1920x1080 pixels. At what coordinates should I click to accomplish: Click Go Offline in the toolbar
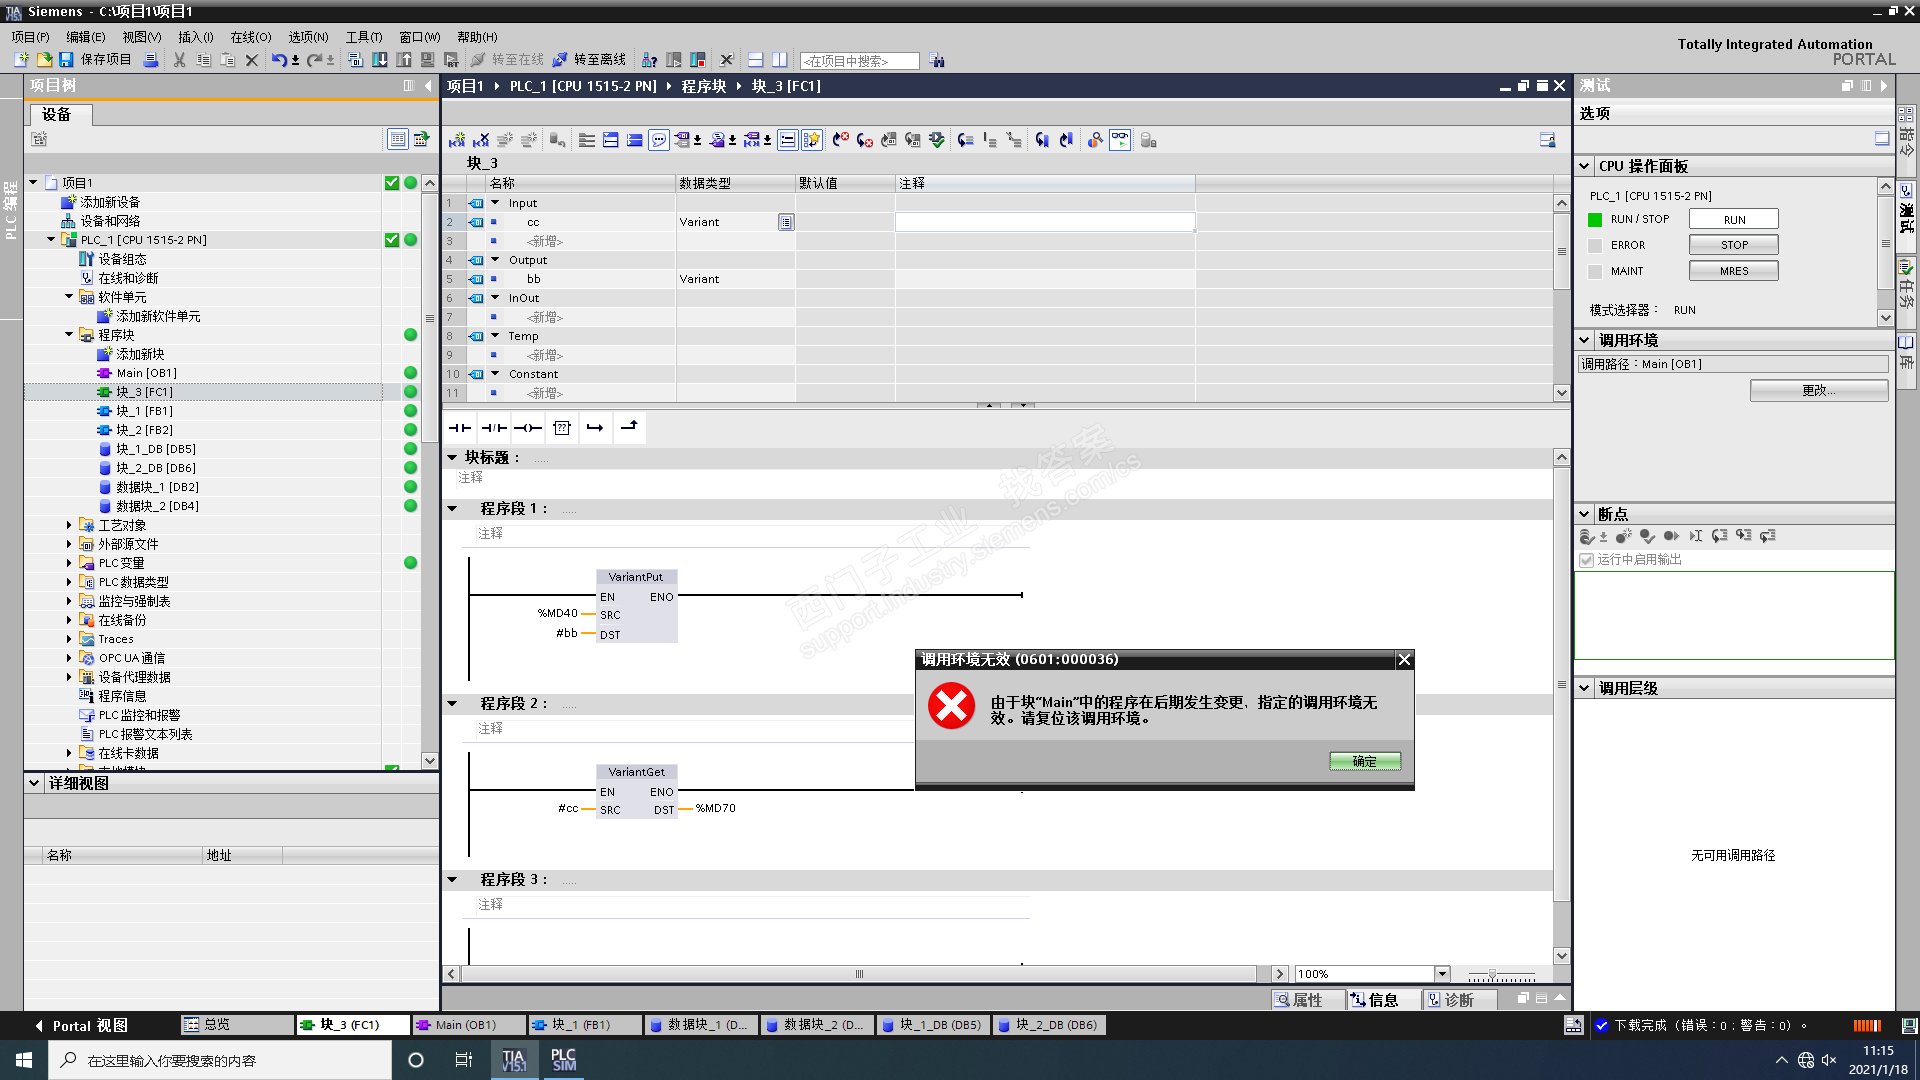point(589,60)
